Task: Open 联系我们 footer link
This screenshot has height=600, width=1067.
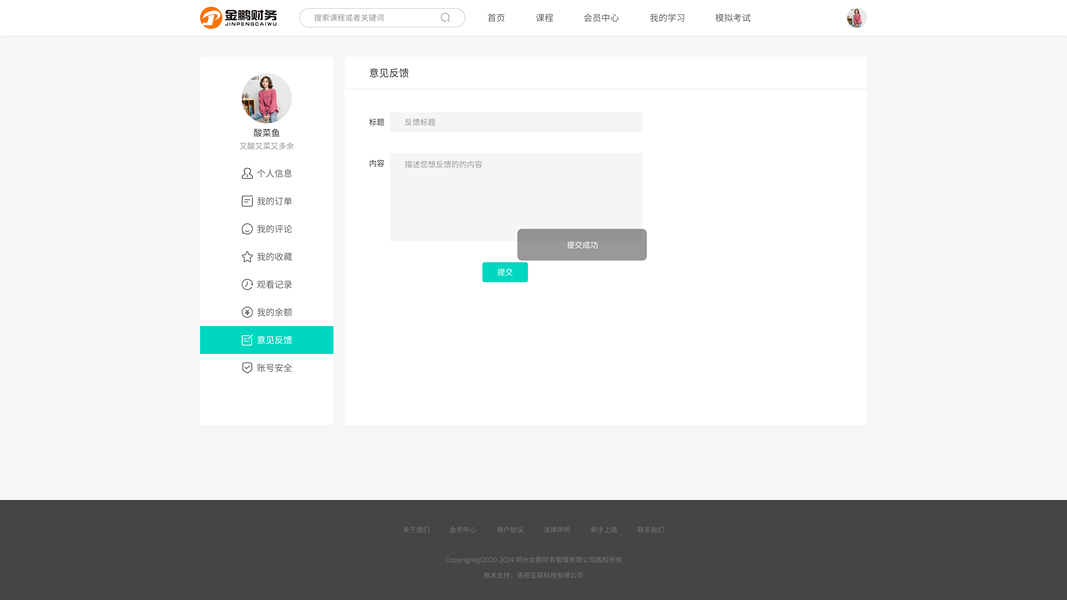Action: 651,530
